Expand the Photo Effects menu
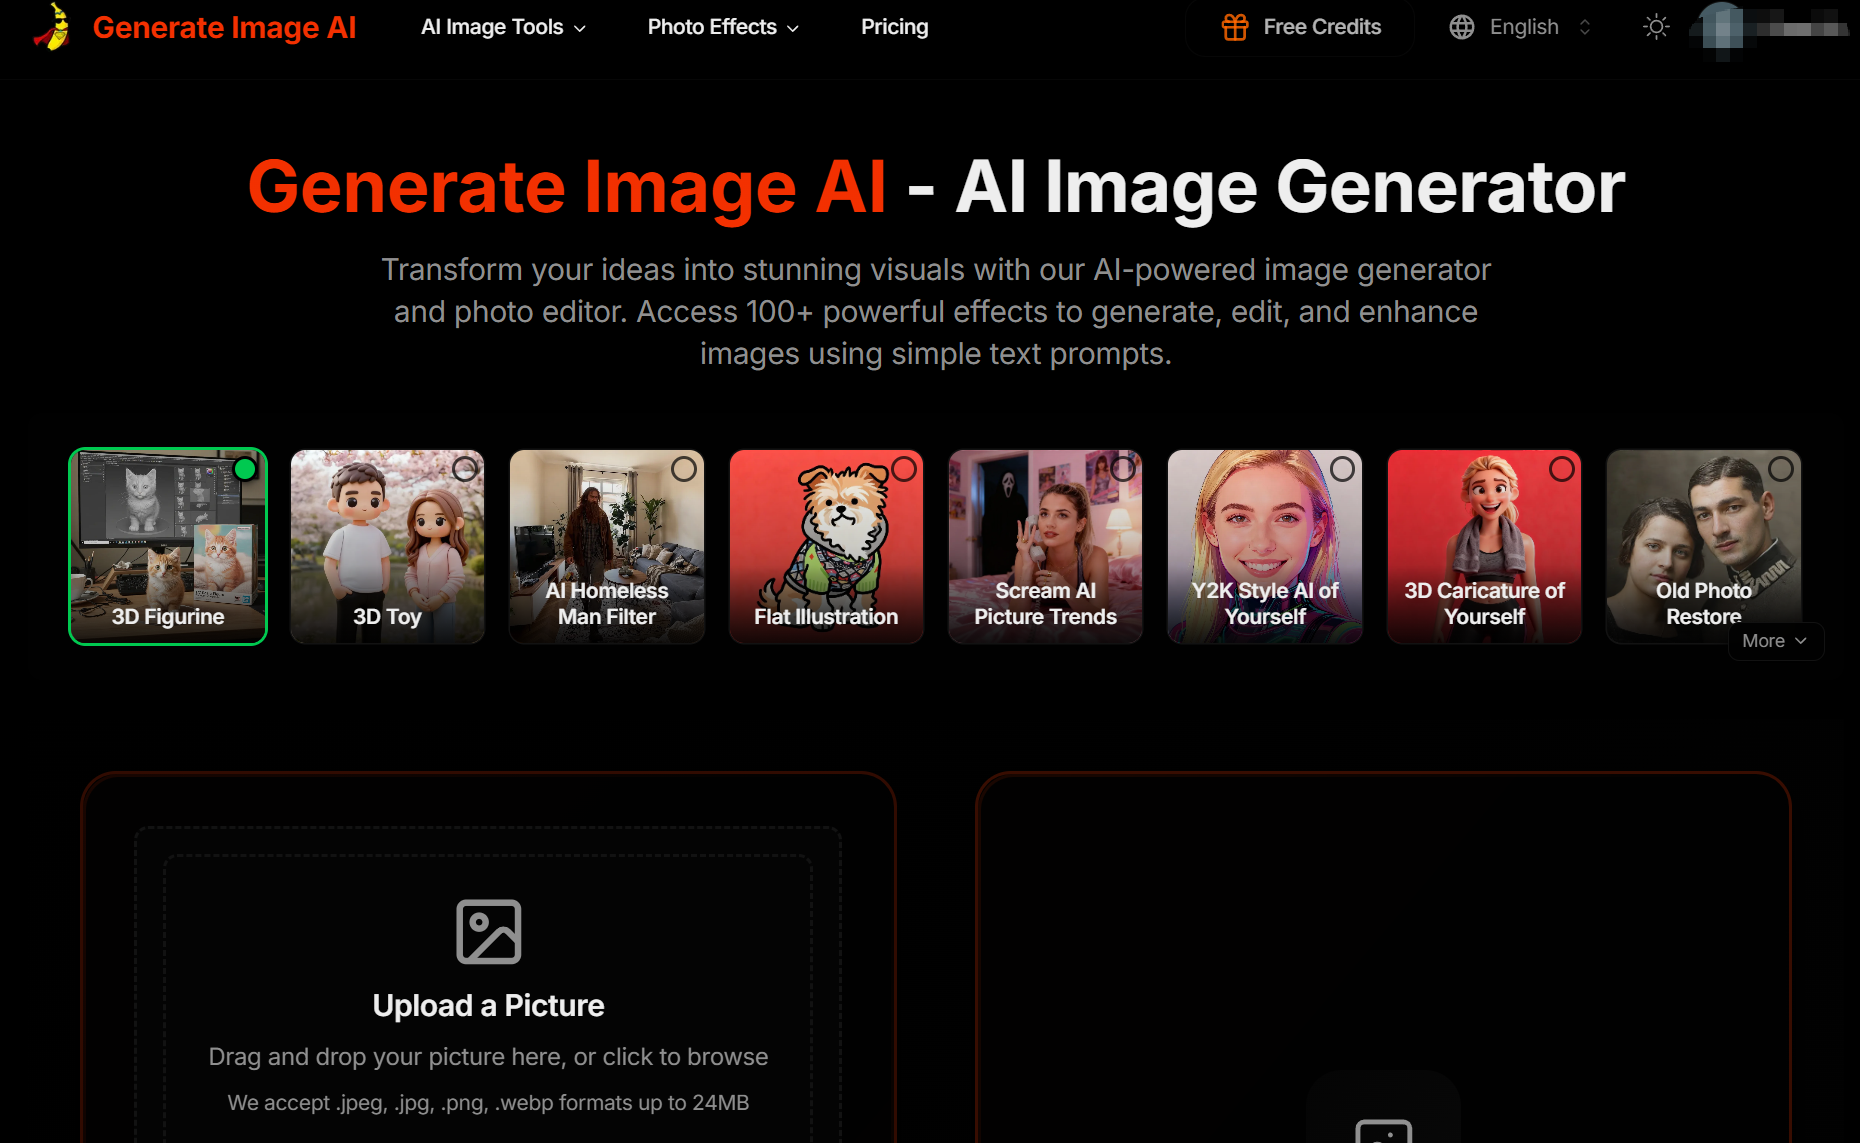Image resolution: width=1860 pixels, height=1143 pixels. coord(723,27)
